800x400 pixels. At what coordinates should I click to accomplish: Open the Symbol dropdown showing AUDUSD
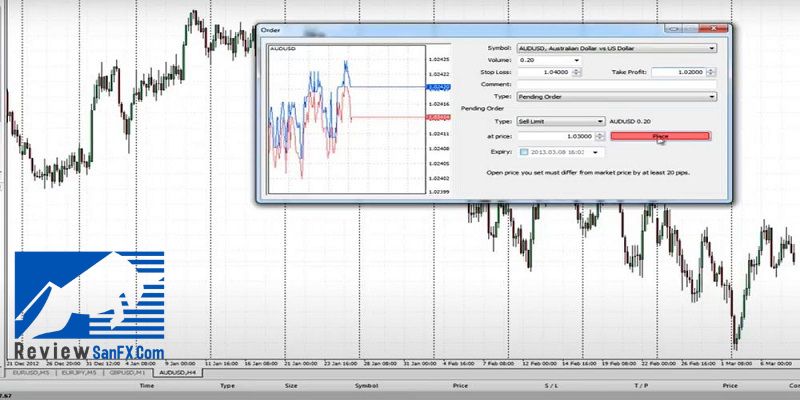pos(711,47)
